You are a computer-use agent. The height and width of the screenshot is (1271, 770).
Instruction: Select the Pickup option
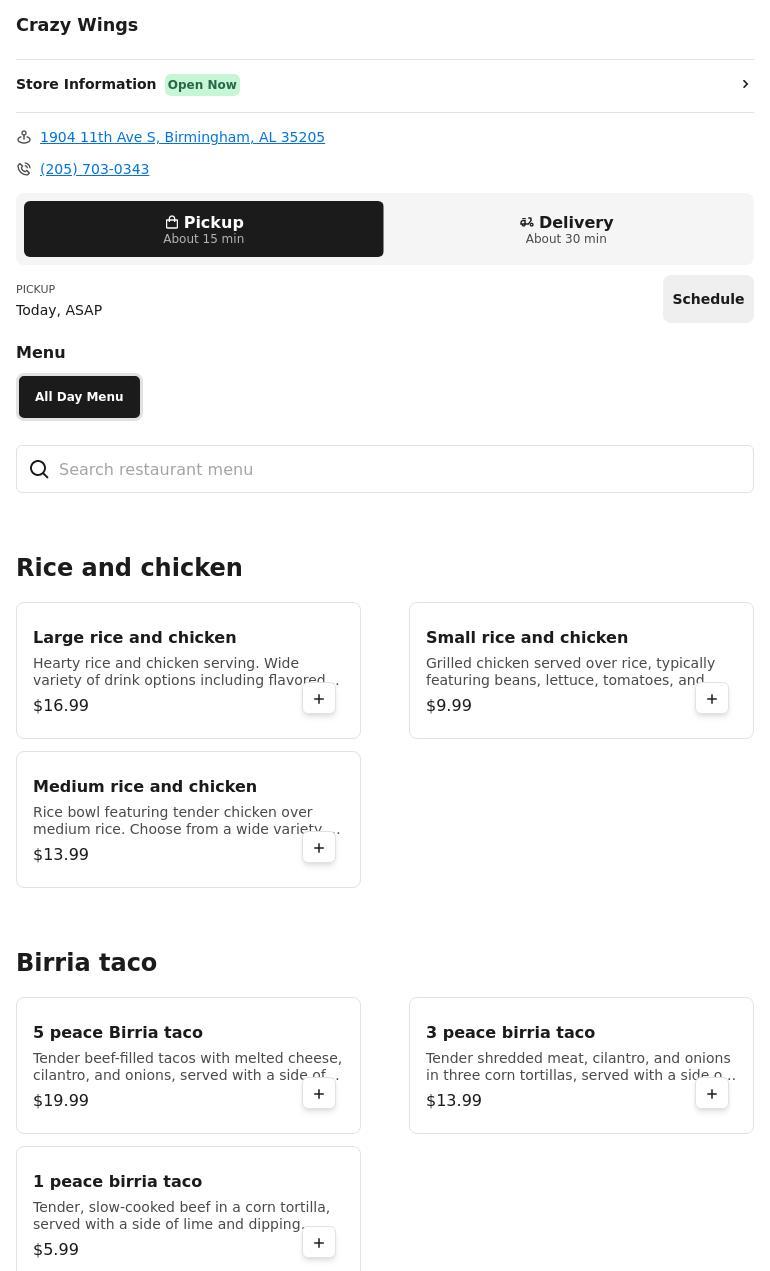point(203,228)
